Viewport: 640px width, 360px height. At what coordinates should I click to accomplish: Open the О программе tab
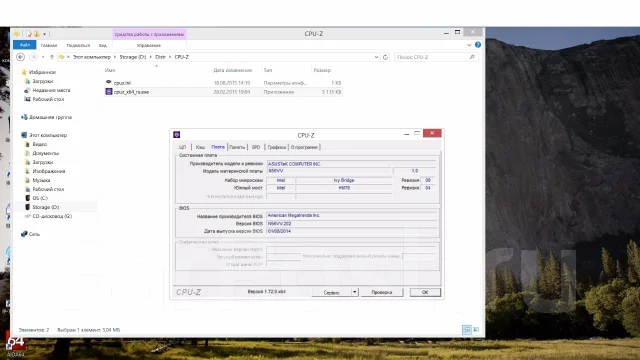click(304, 147)
